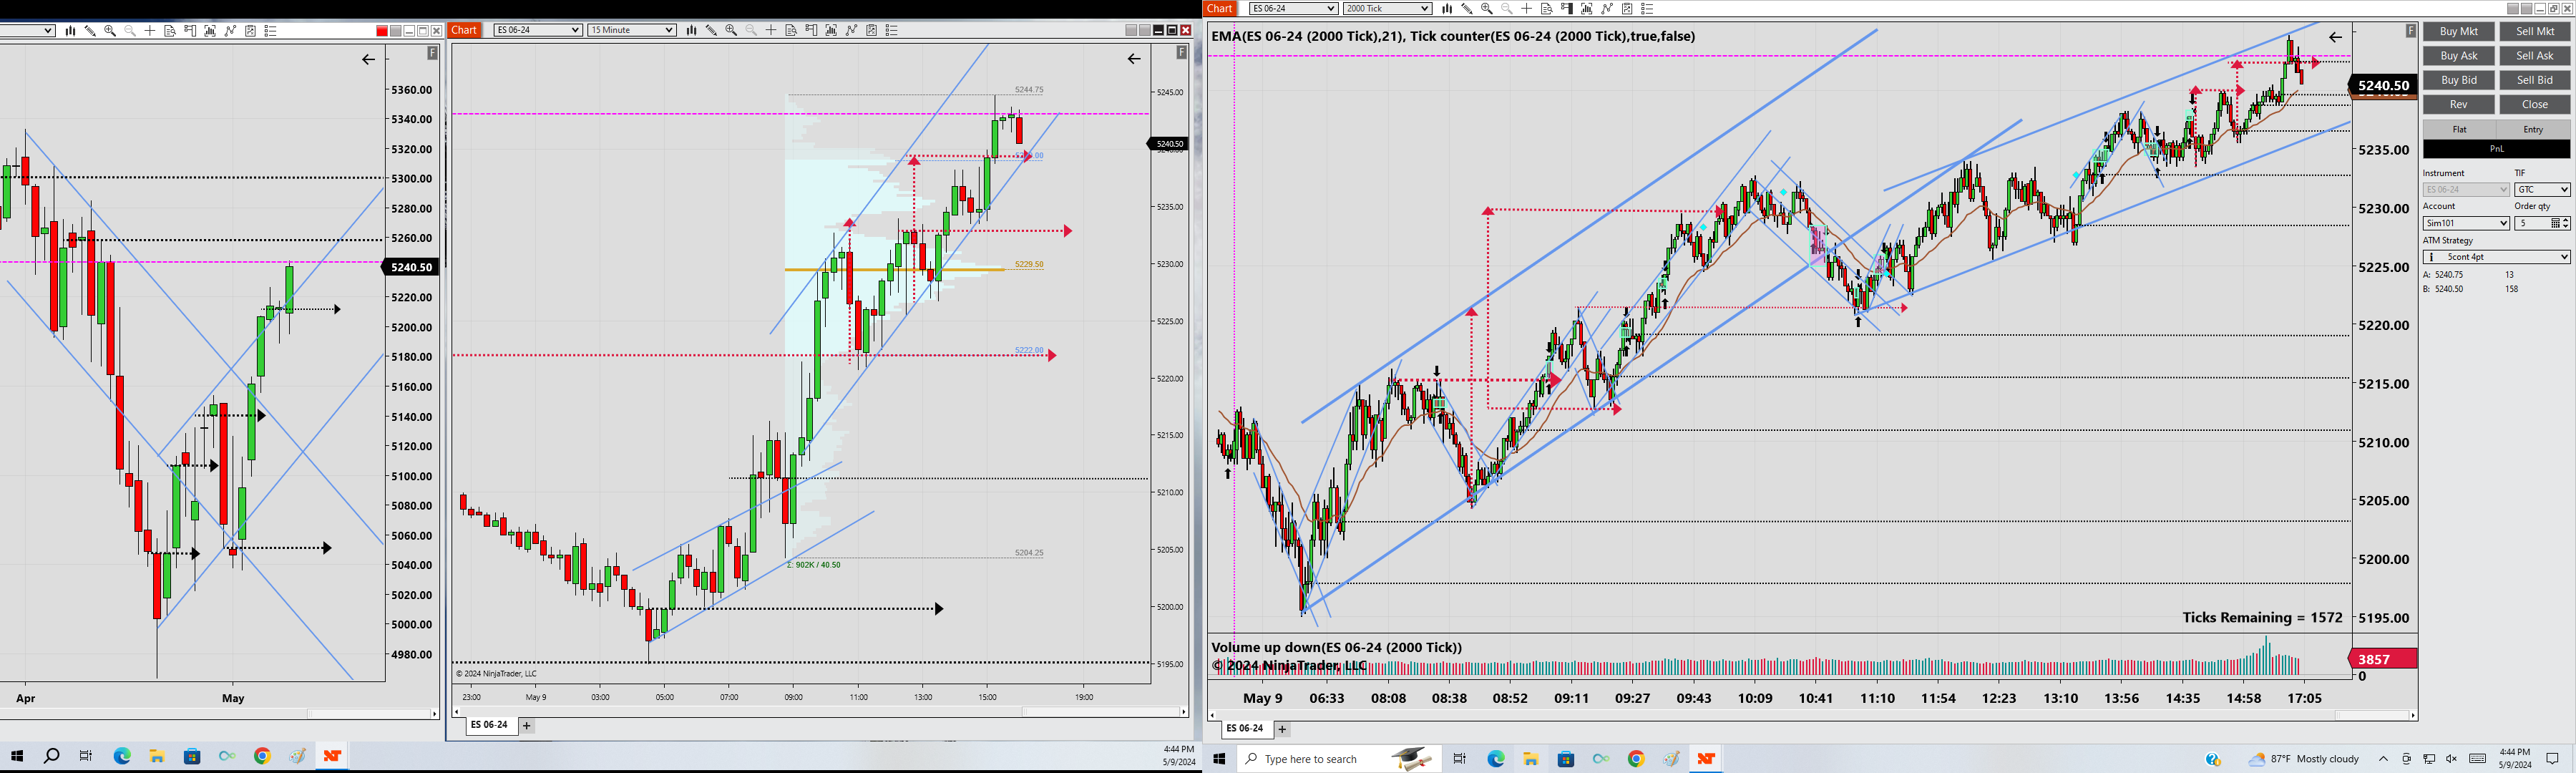Open strategies in 15 Minute chart toolbar

[851, 30]
